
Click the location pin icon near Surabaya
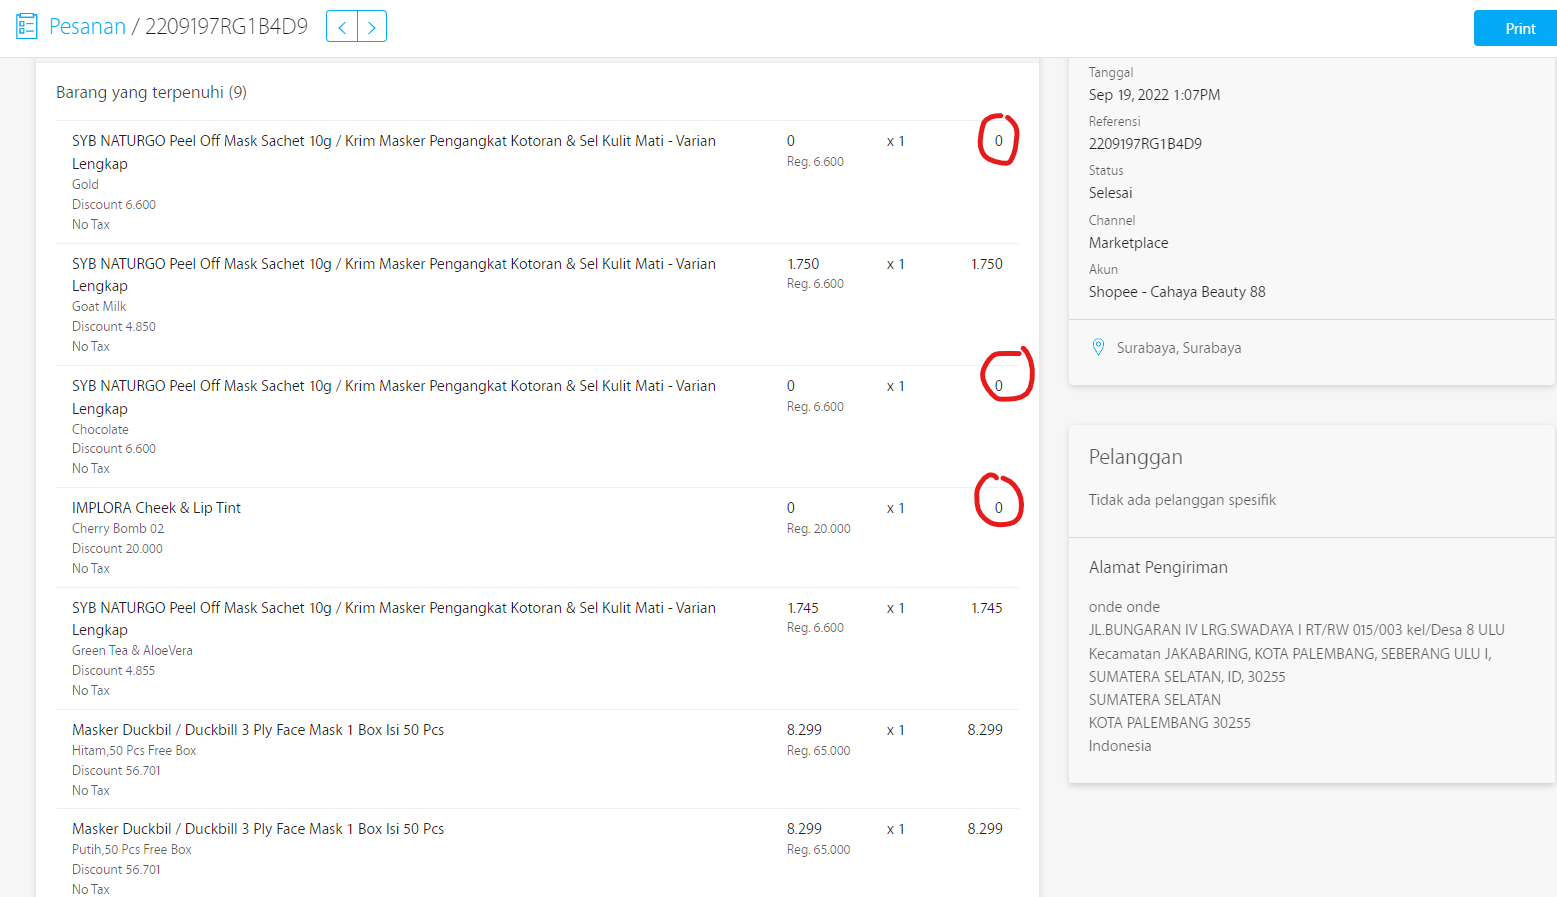coord(1098,347)
